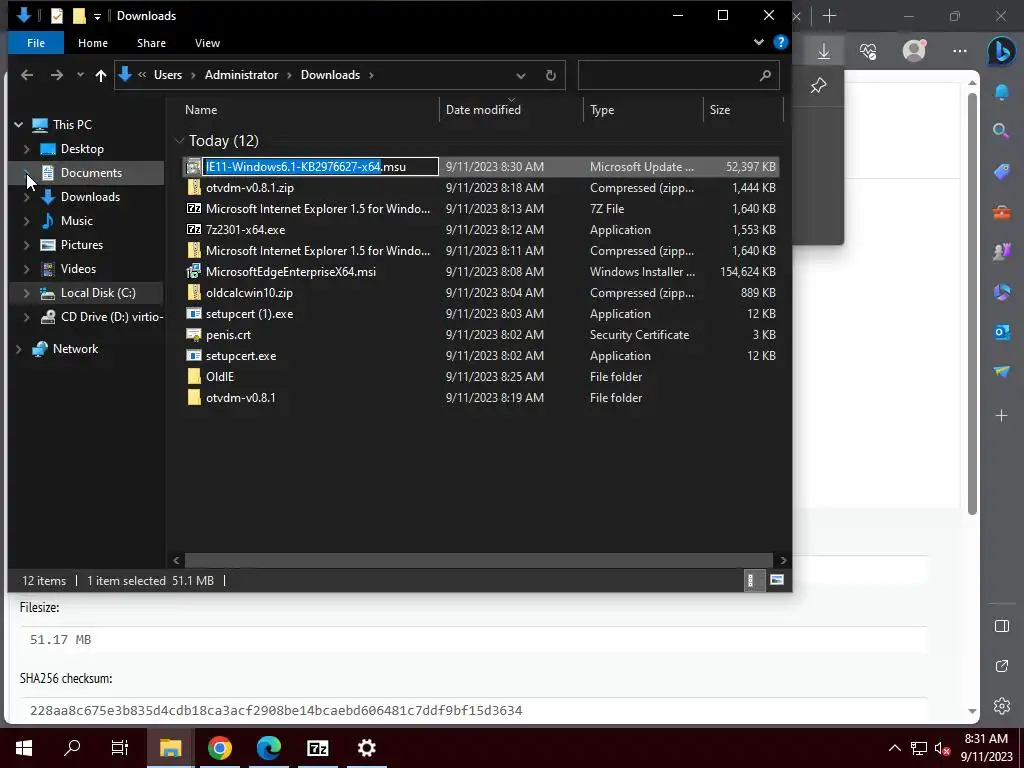1024x768 pixels.
Task: Open Edge sidebar tools briefcase icon
Action: point(1002,212)
